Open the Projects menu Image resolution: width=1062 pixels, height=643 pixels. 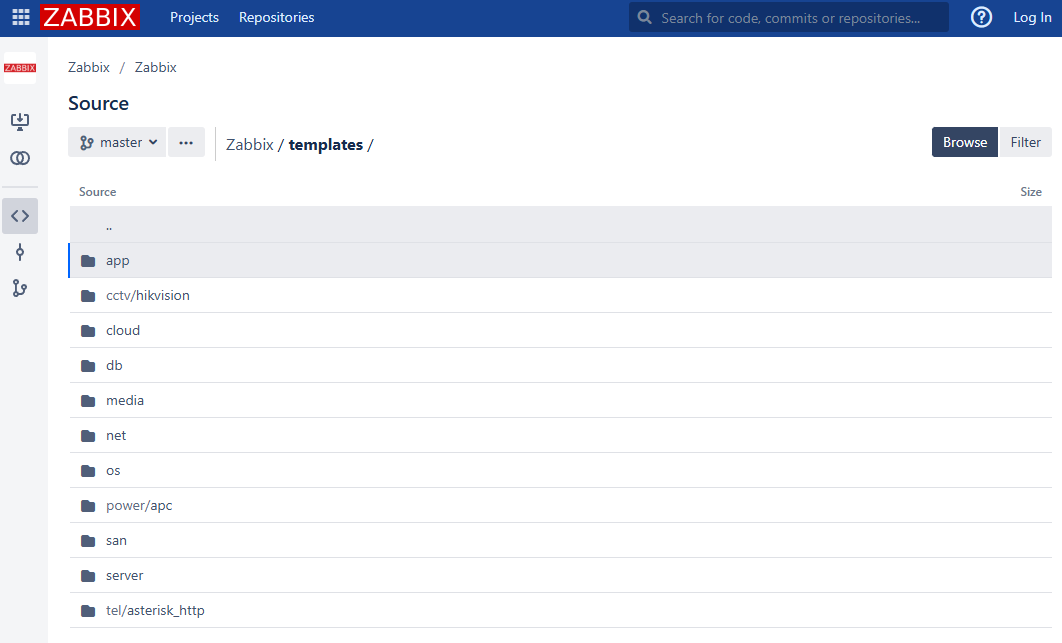coord(194,17)
